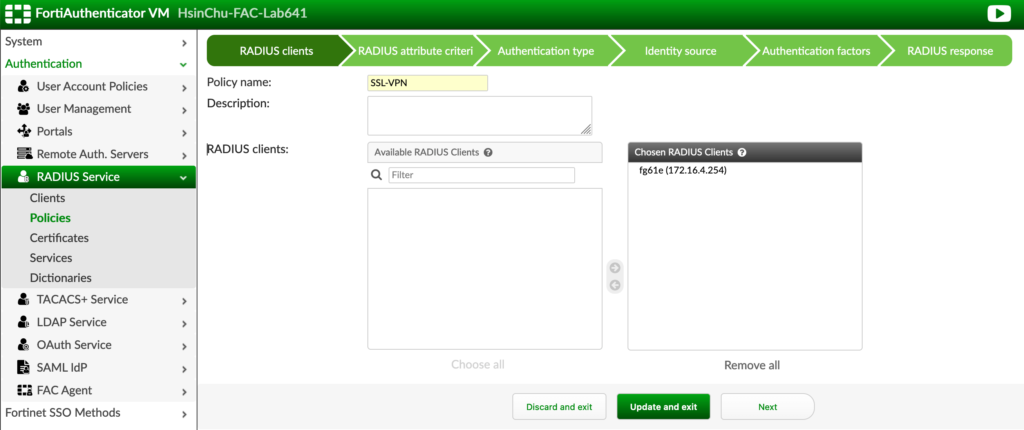
Task: Click the Next button
Action: 768,406
